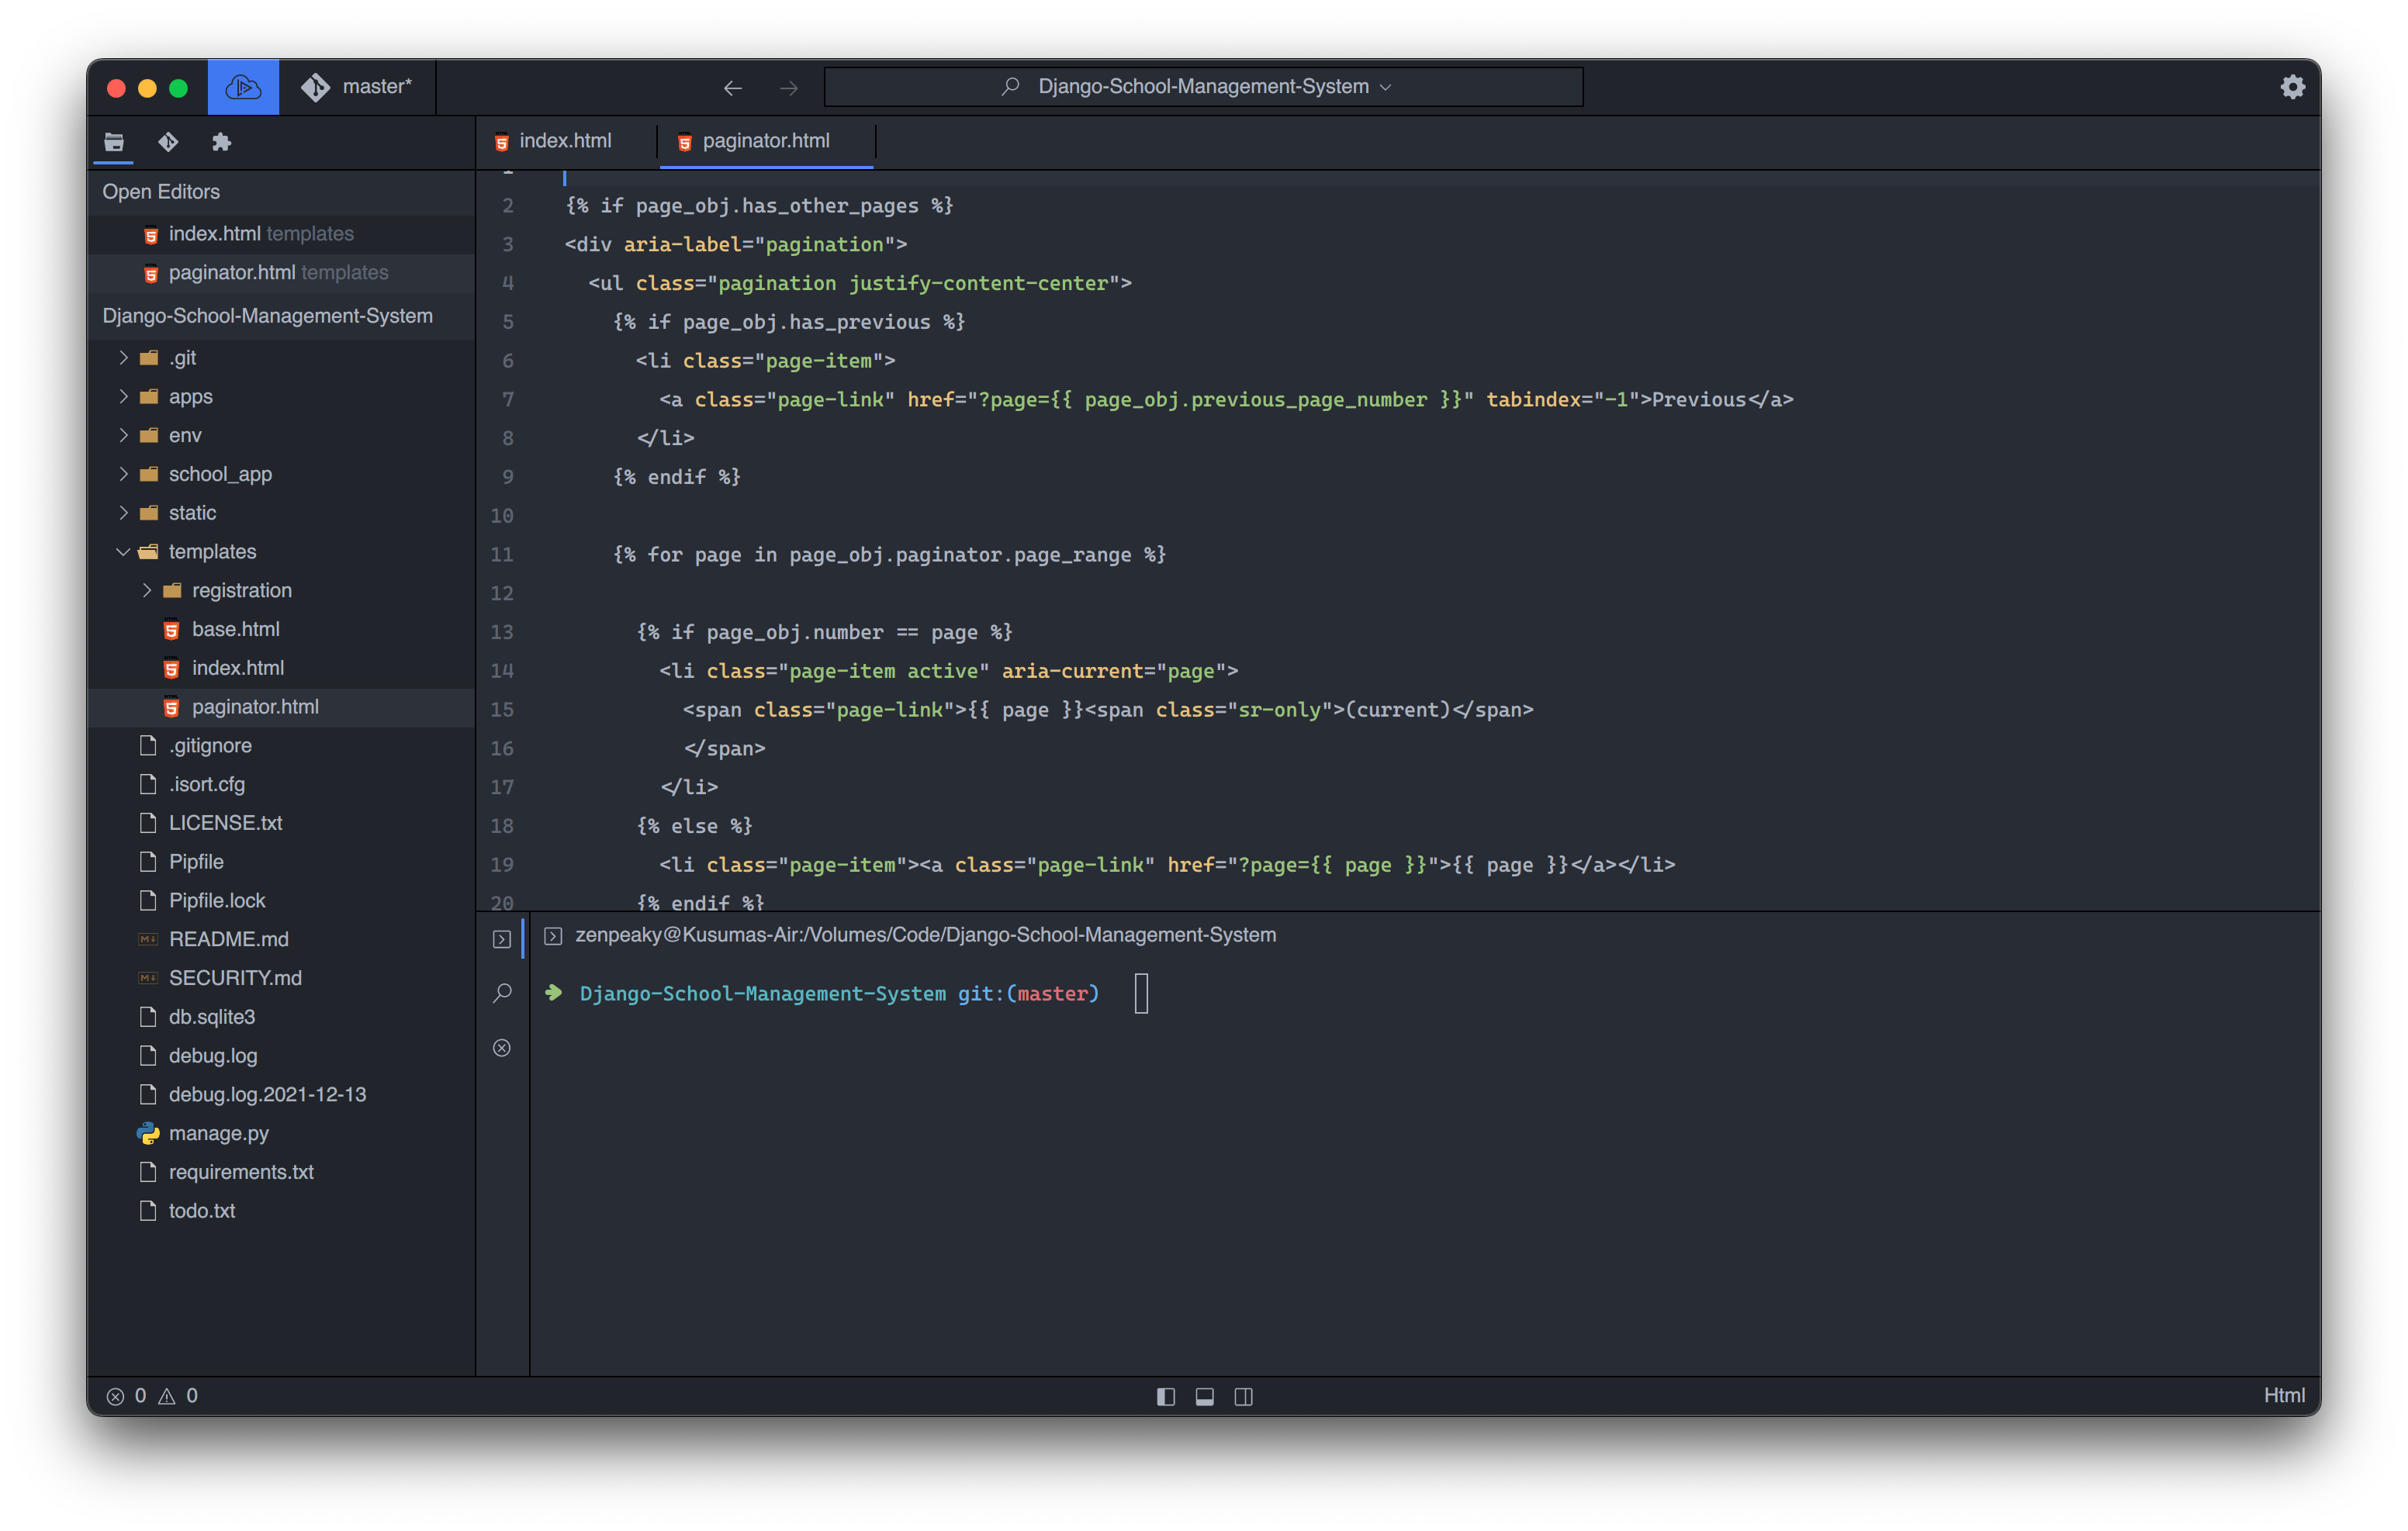
Task: Toggle the split editor layout button
Action: pyautogui.click(x=1243, y=1396)
